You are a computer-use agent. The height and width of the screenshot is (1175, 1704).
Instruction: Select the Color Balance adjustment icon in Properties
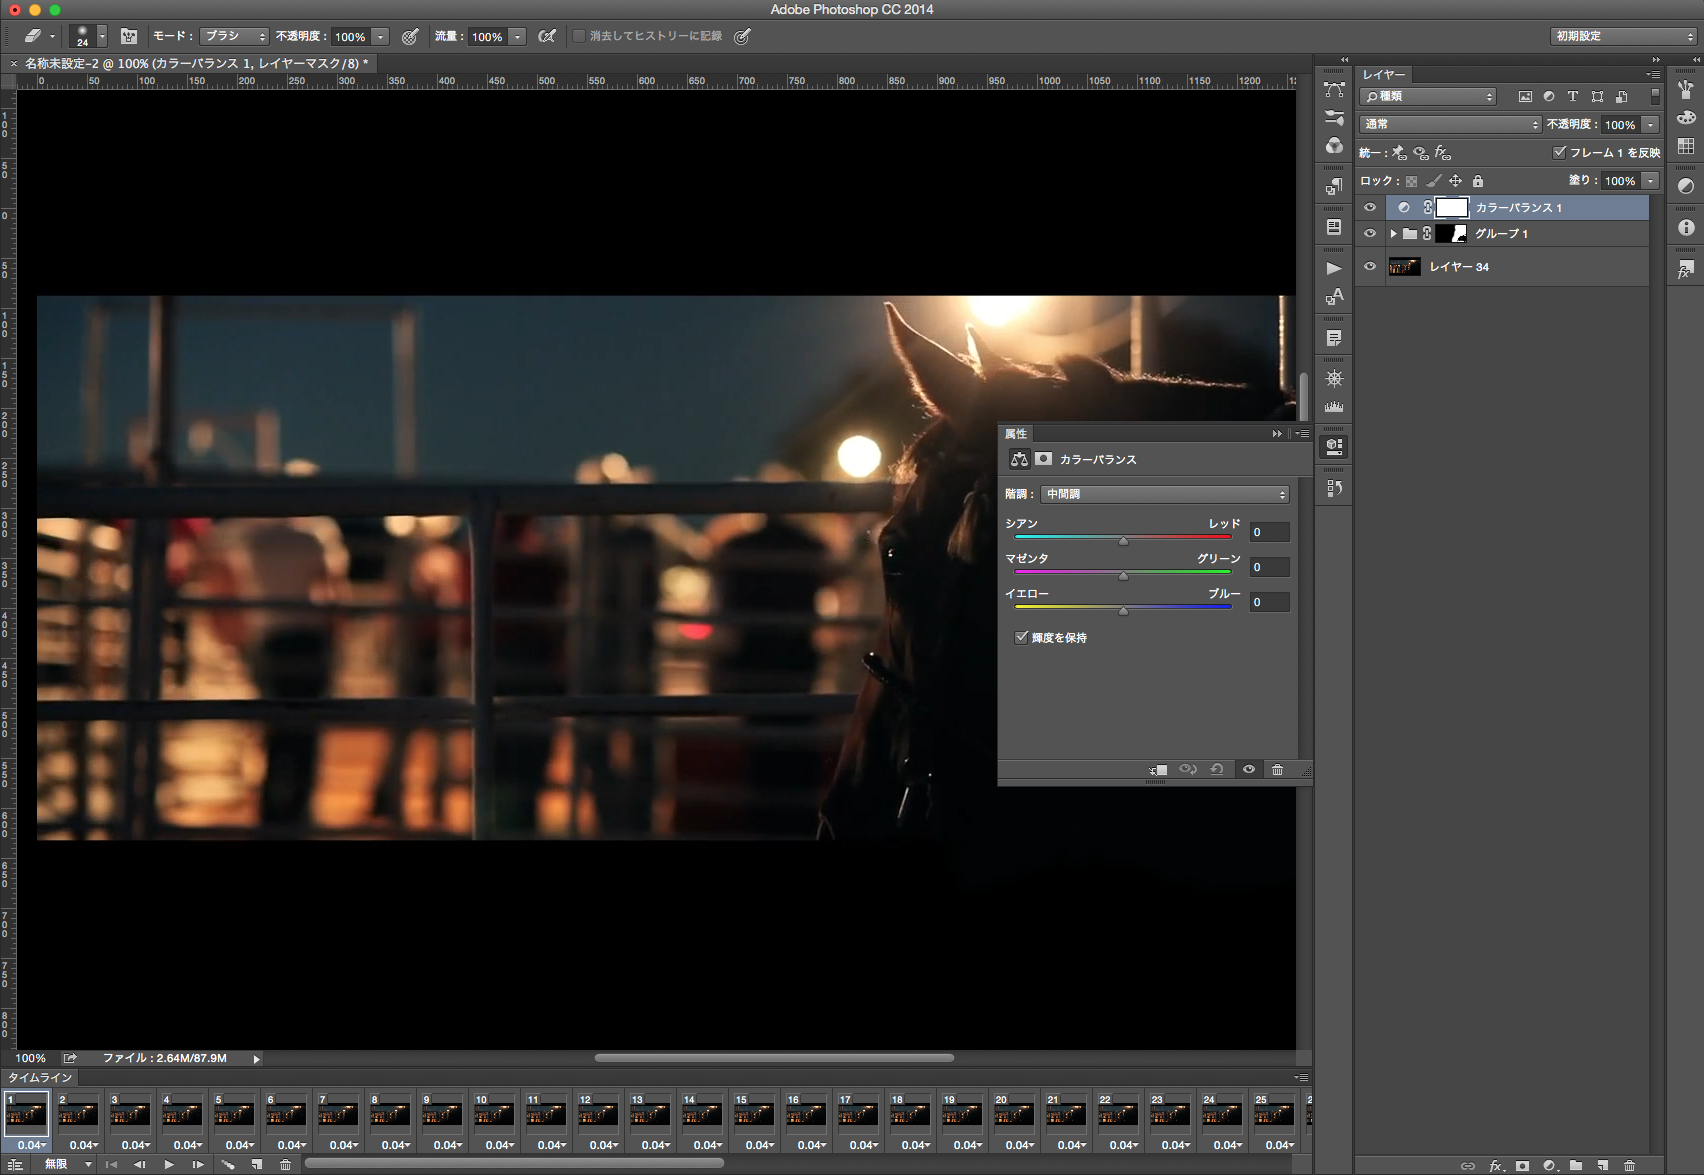1019,459
